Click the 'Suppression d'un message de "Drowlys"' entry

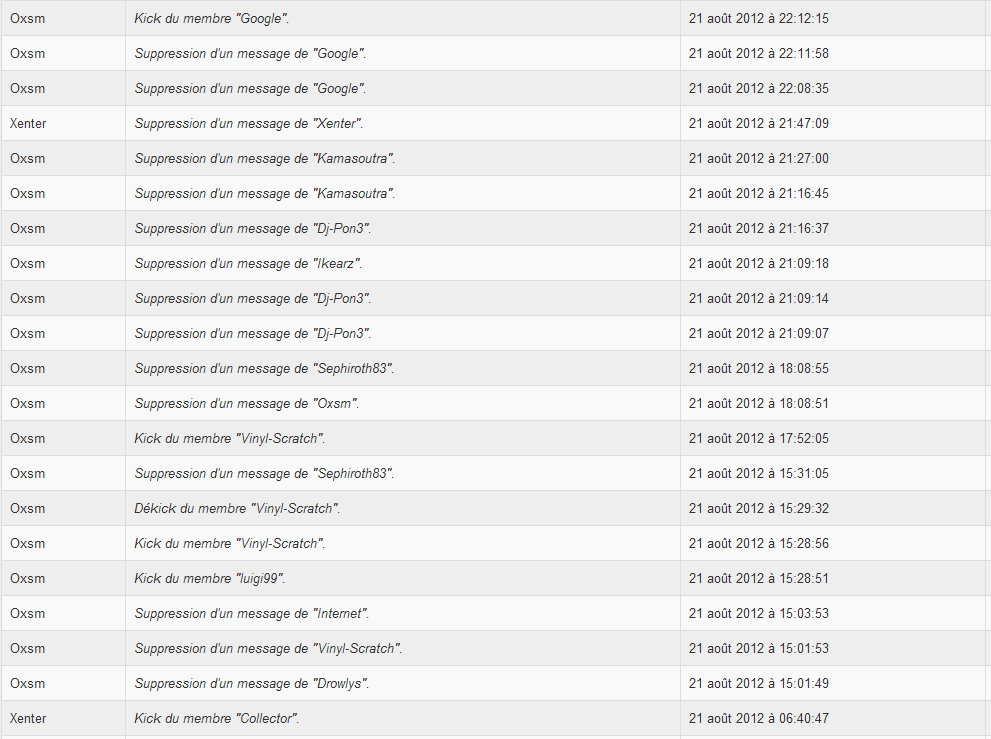[252, 683]
